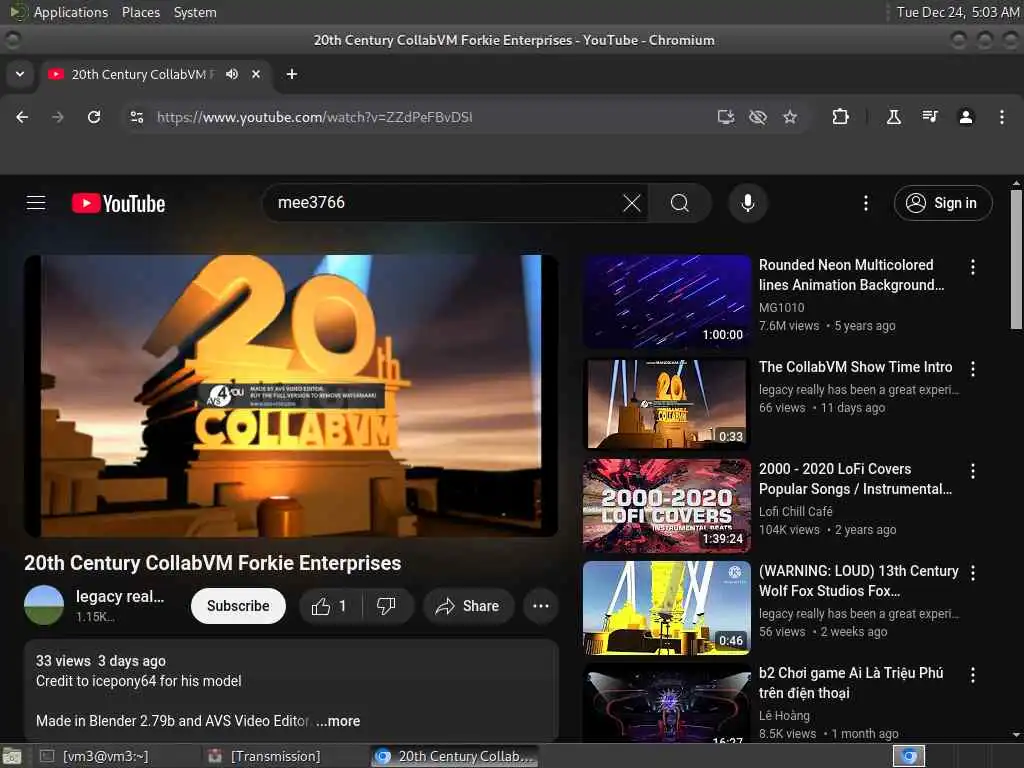The width and height of the screenshot is (1024, 768).
Task: Open the Chromium three-dot menu
Action: pyautogui.click(x=1002, y=117)
